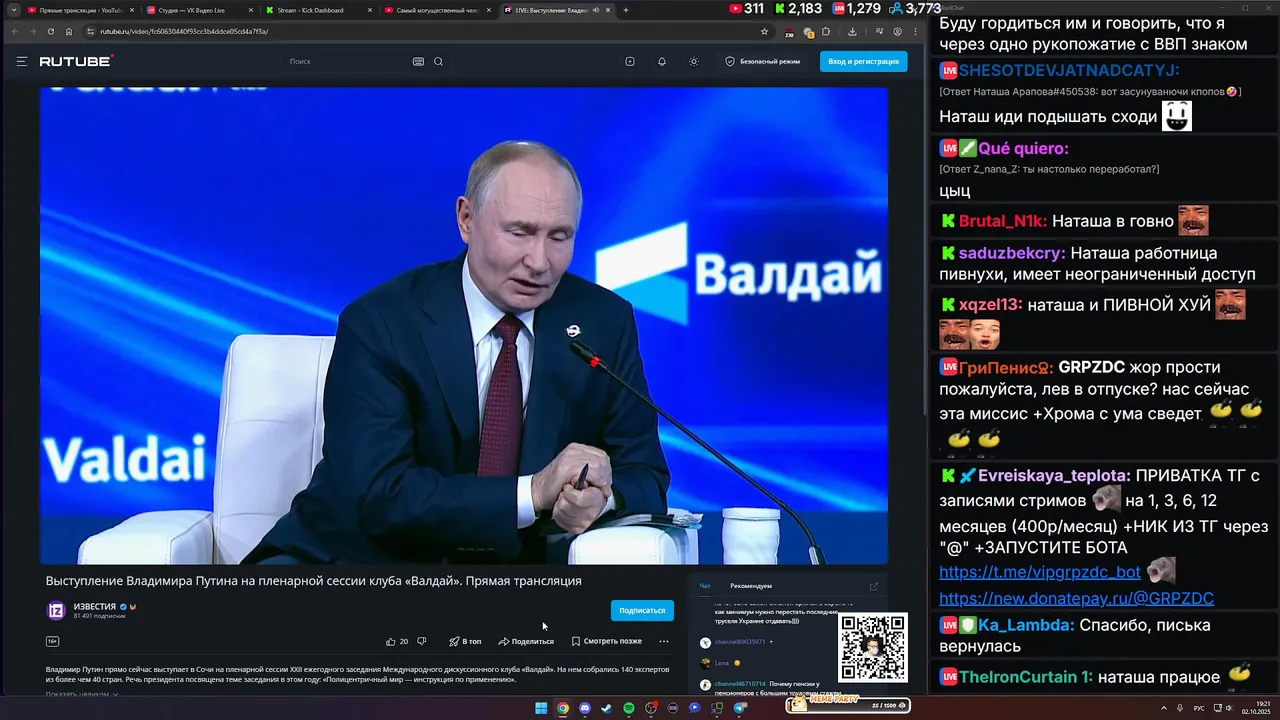Click the Подписаться subscribe button
The height and width of the screenshot is (720, 1280).
click(642, 610)
